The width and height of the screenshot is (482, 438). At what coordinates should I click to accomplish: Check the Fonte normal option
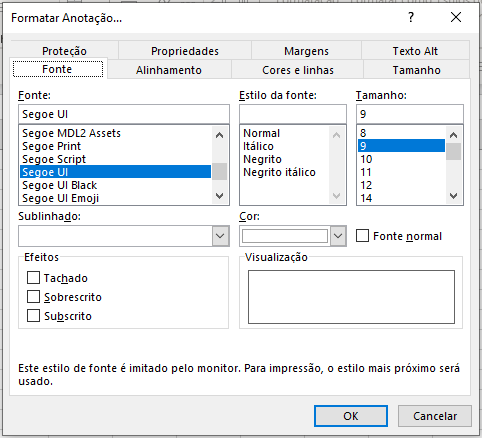[362, 235]
